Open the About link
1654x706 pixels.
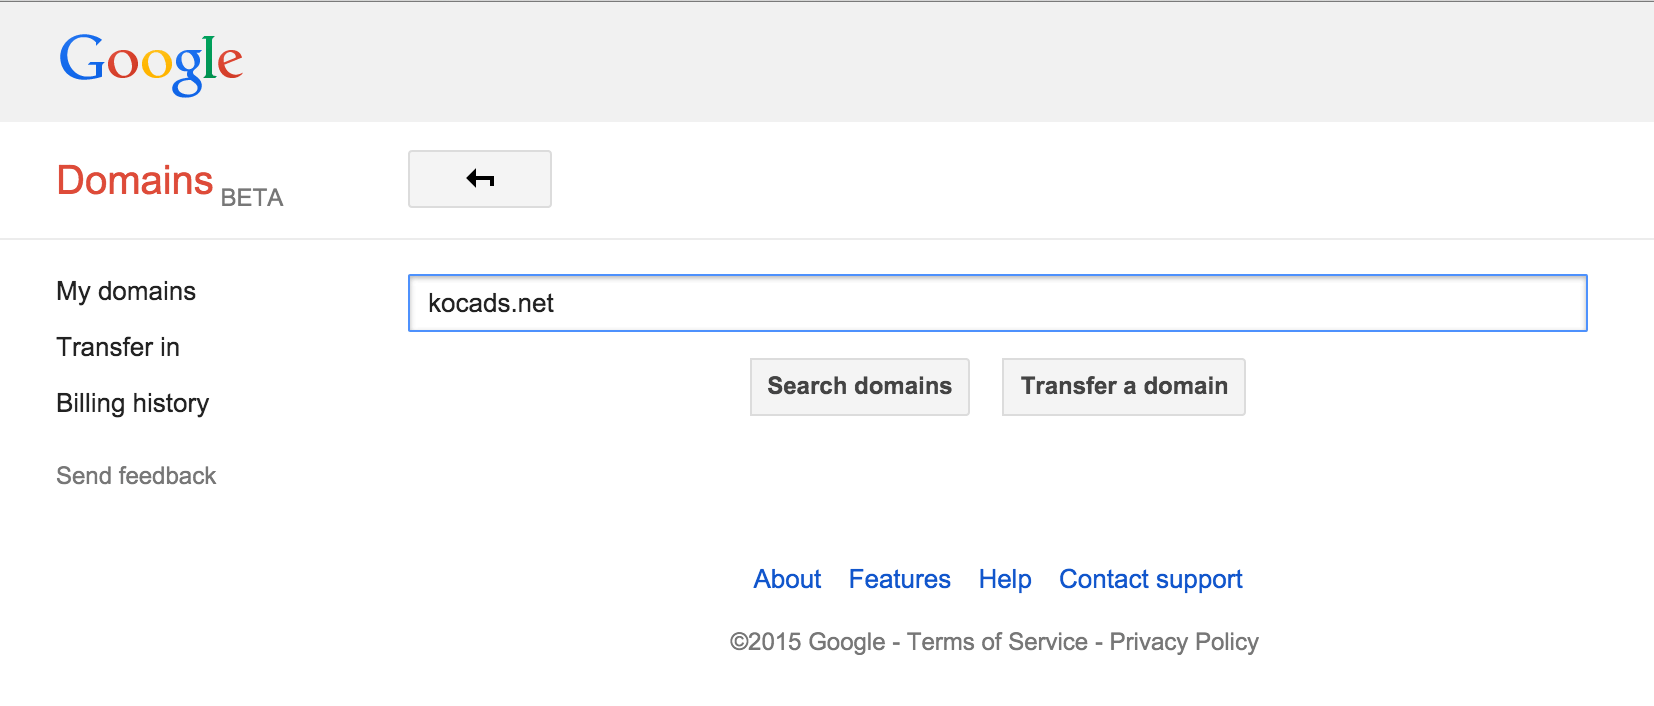coord(787,579)
